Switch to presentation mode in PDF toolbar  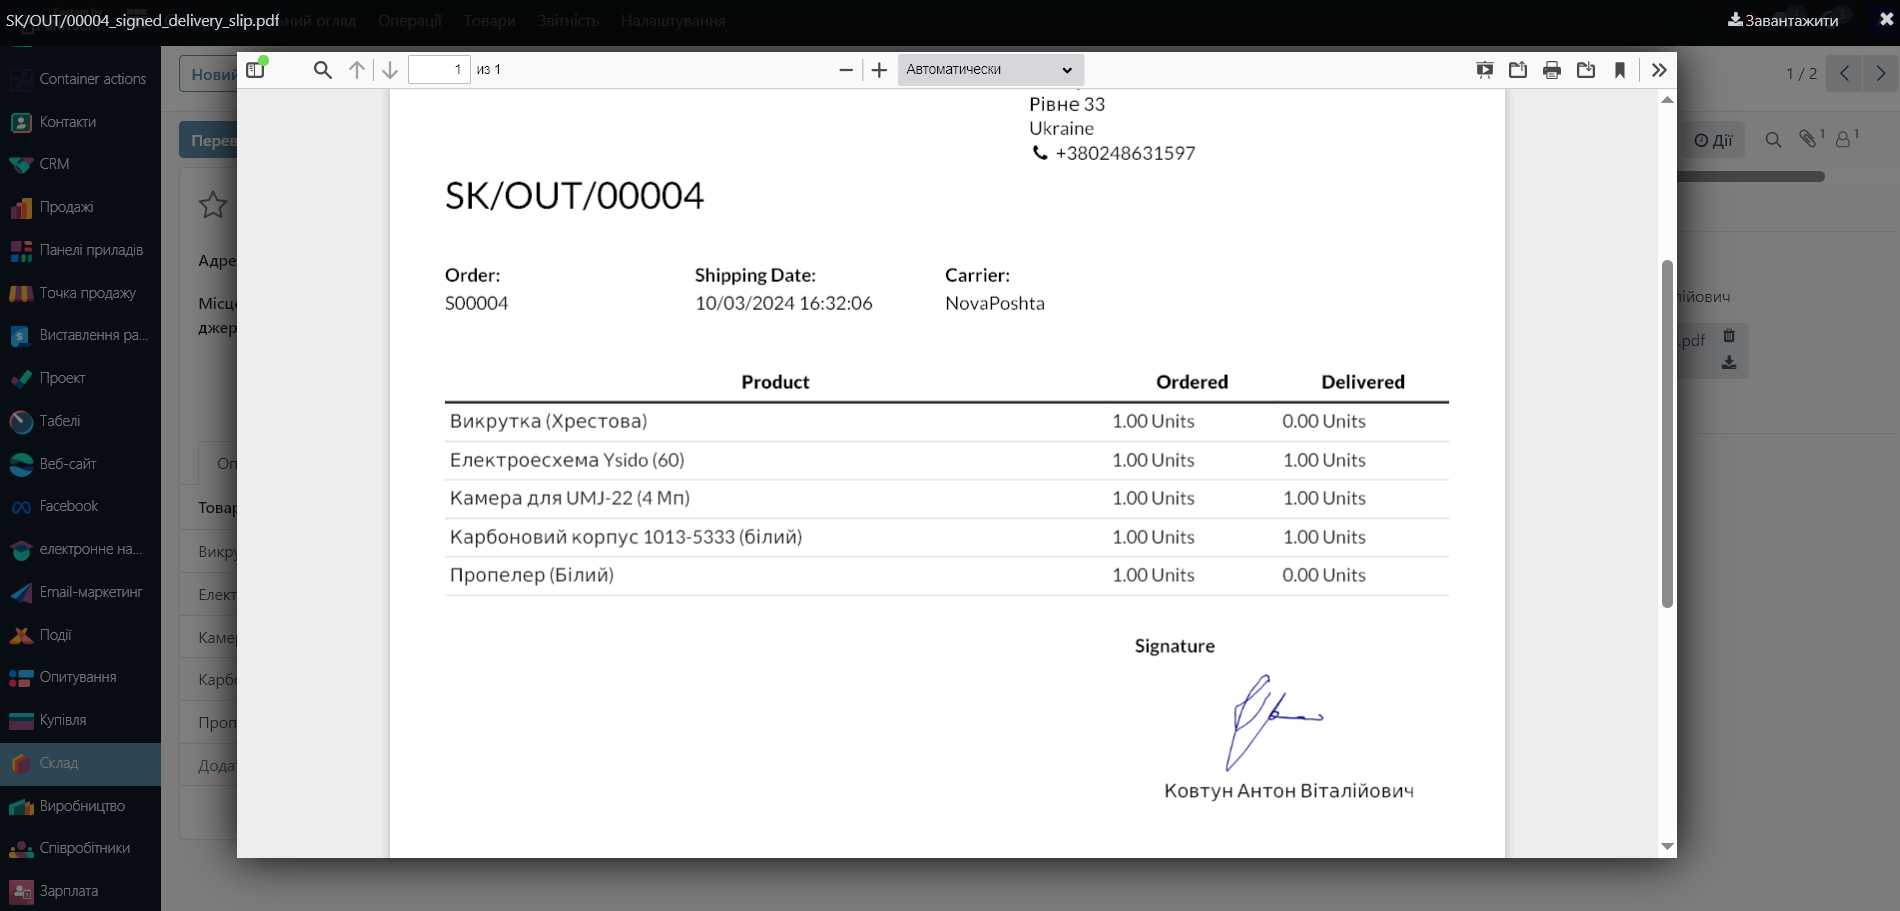click(x=1485, y=70)
